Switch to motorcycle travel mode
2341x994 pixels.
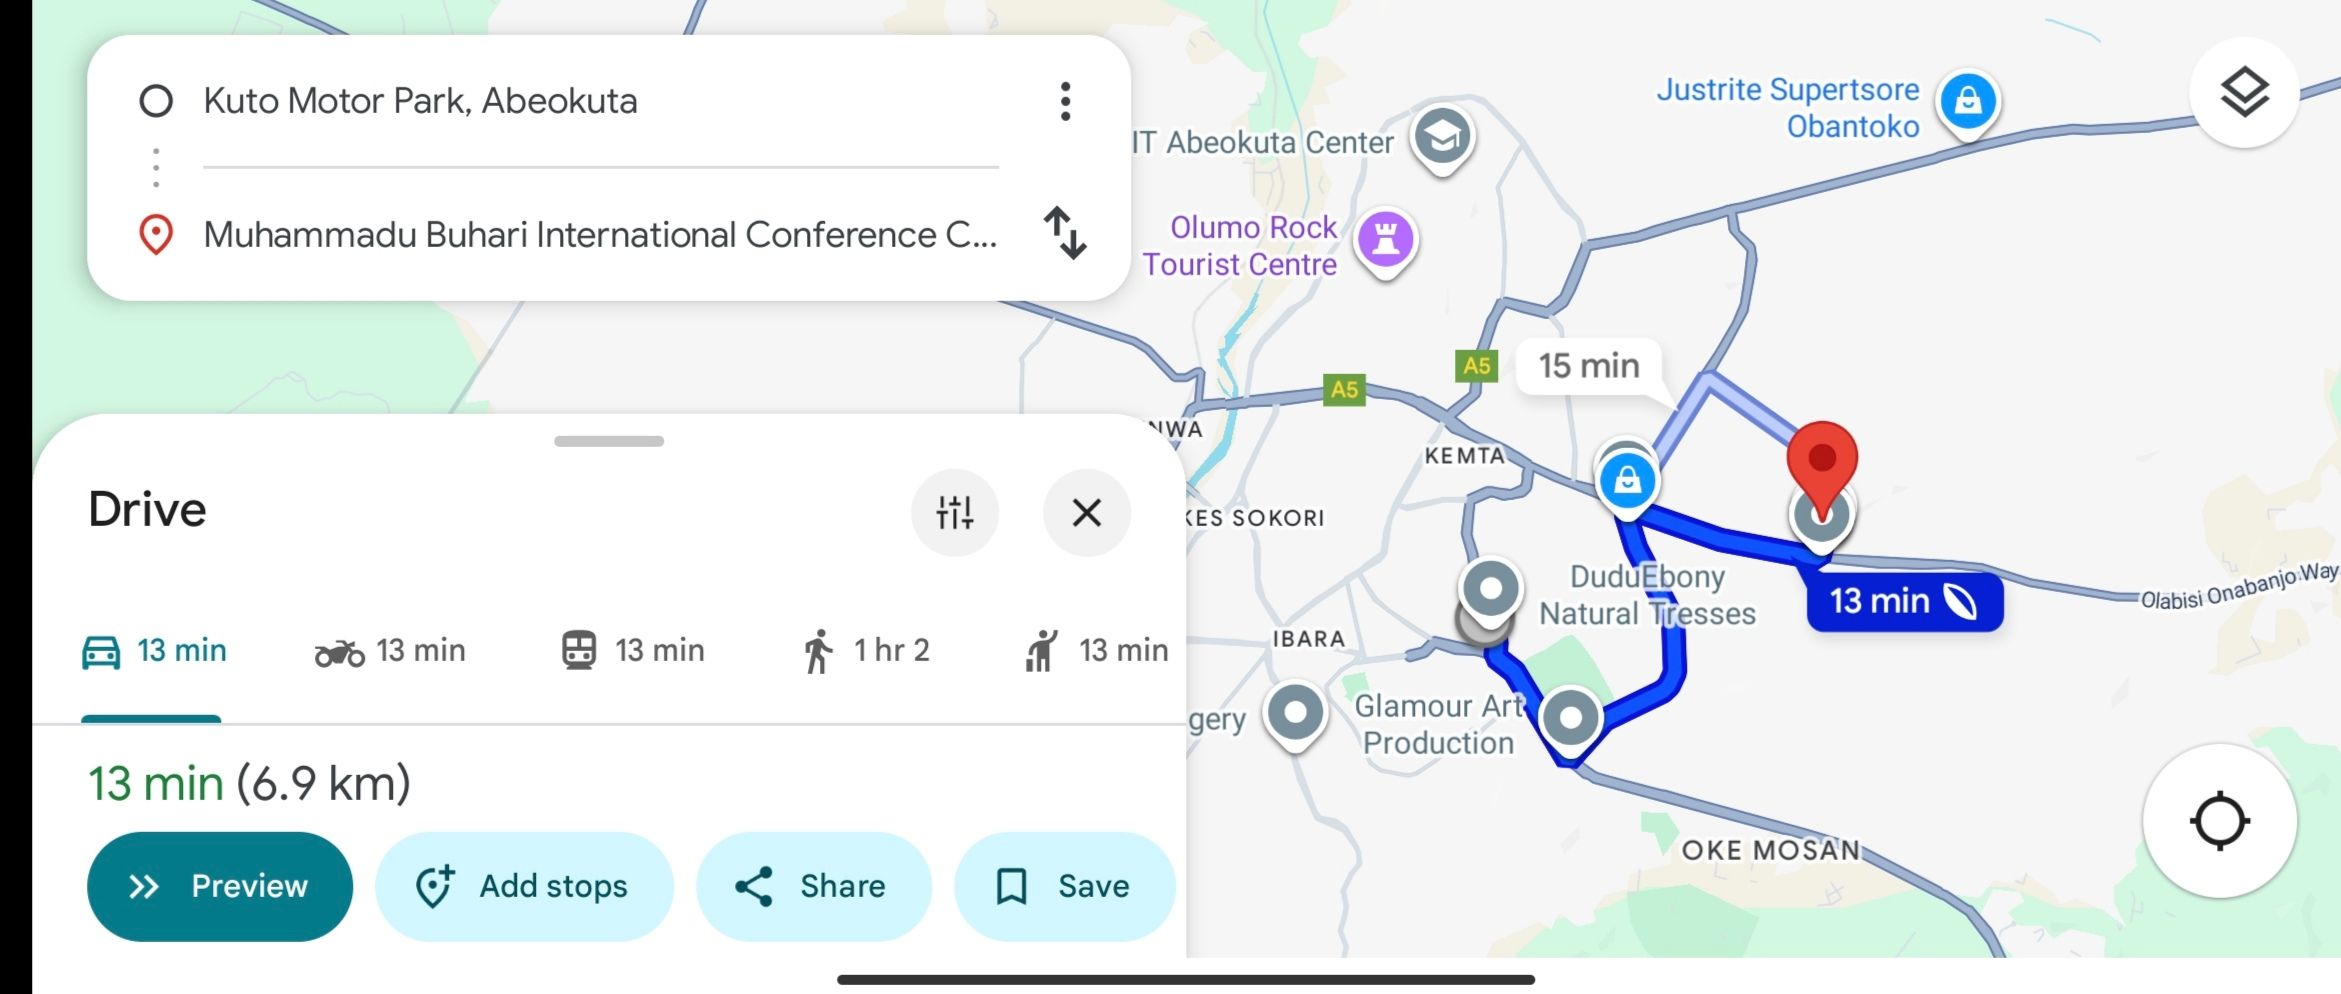390,651
